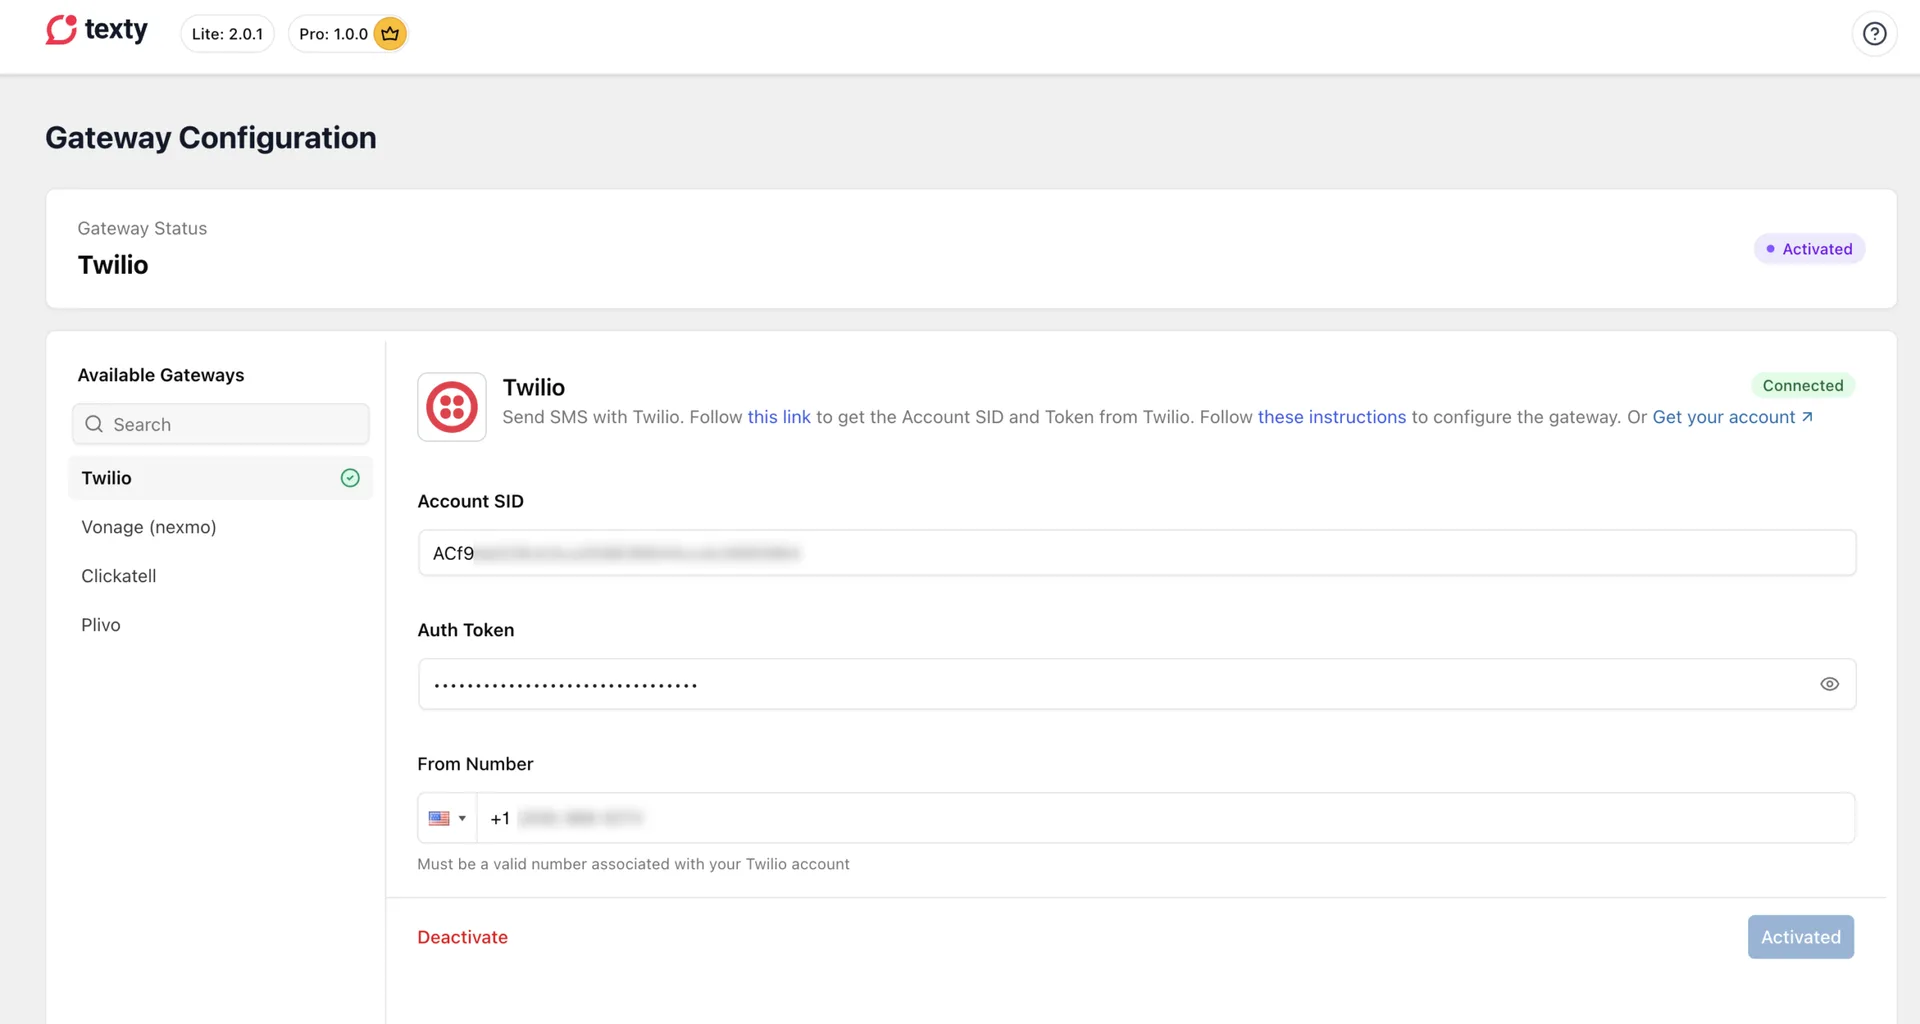Click the green Connected badge

point(1802,385)
